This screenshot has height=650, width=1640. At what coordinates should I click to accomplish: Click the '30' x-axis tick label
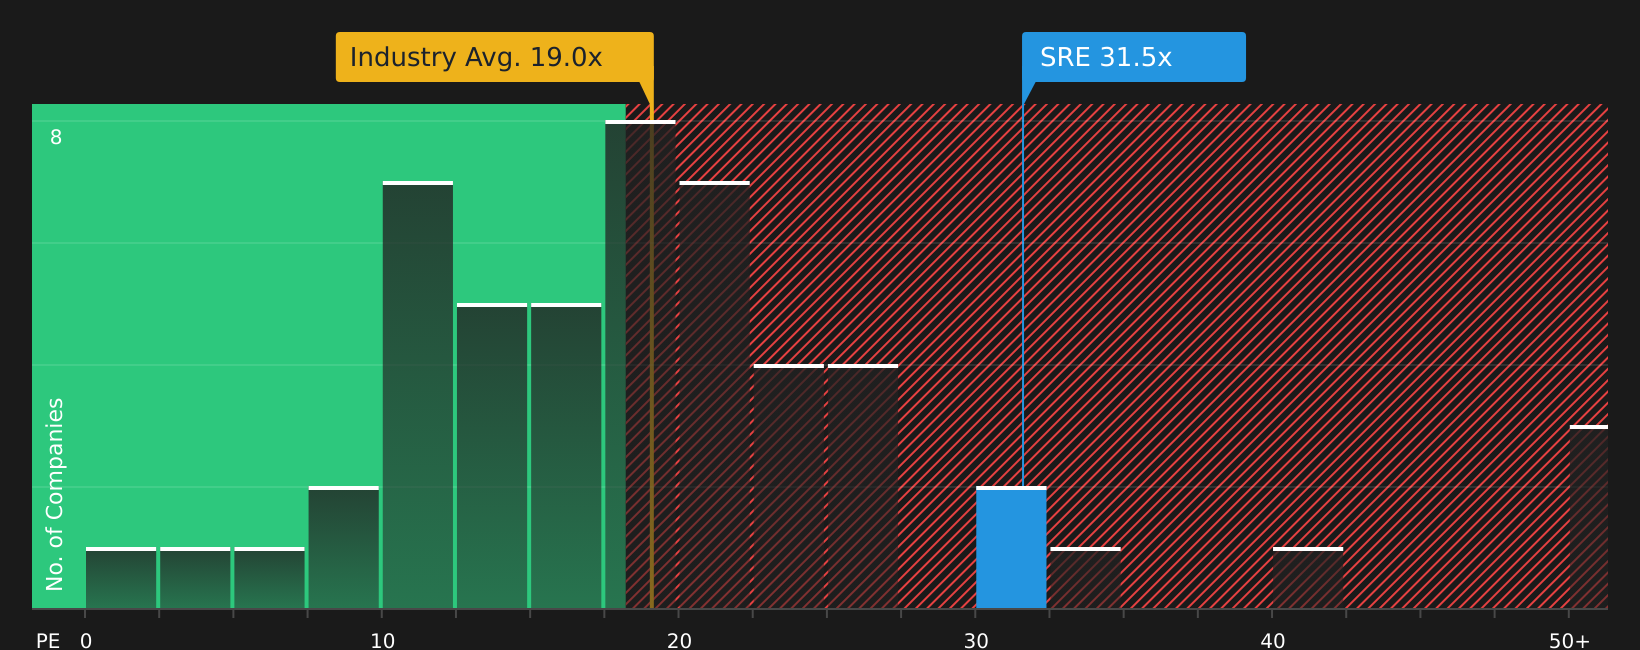point(976,641)
